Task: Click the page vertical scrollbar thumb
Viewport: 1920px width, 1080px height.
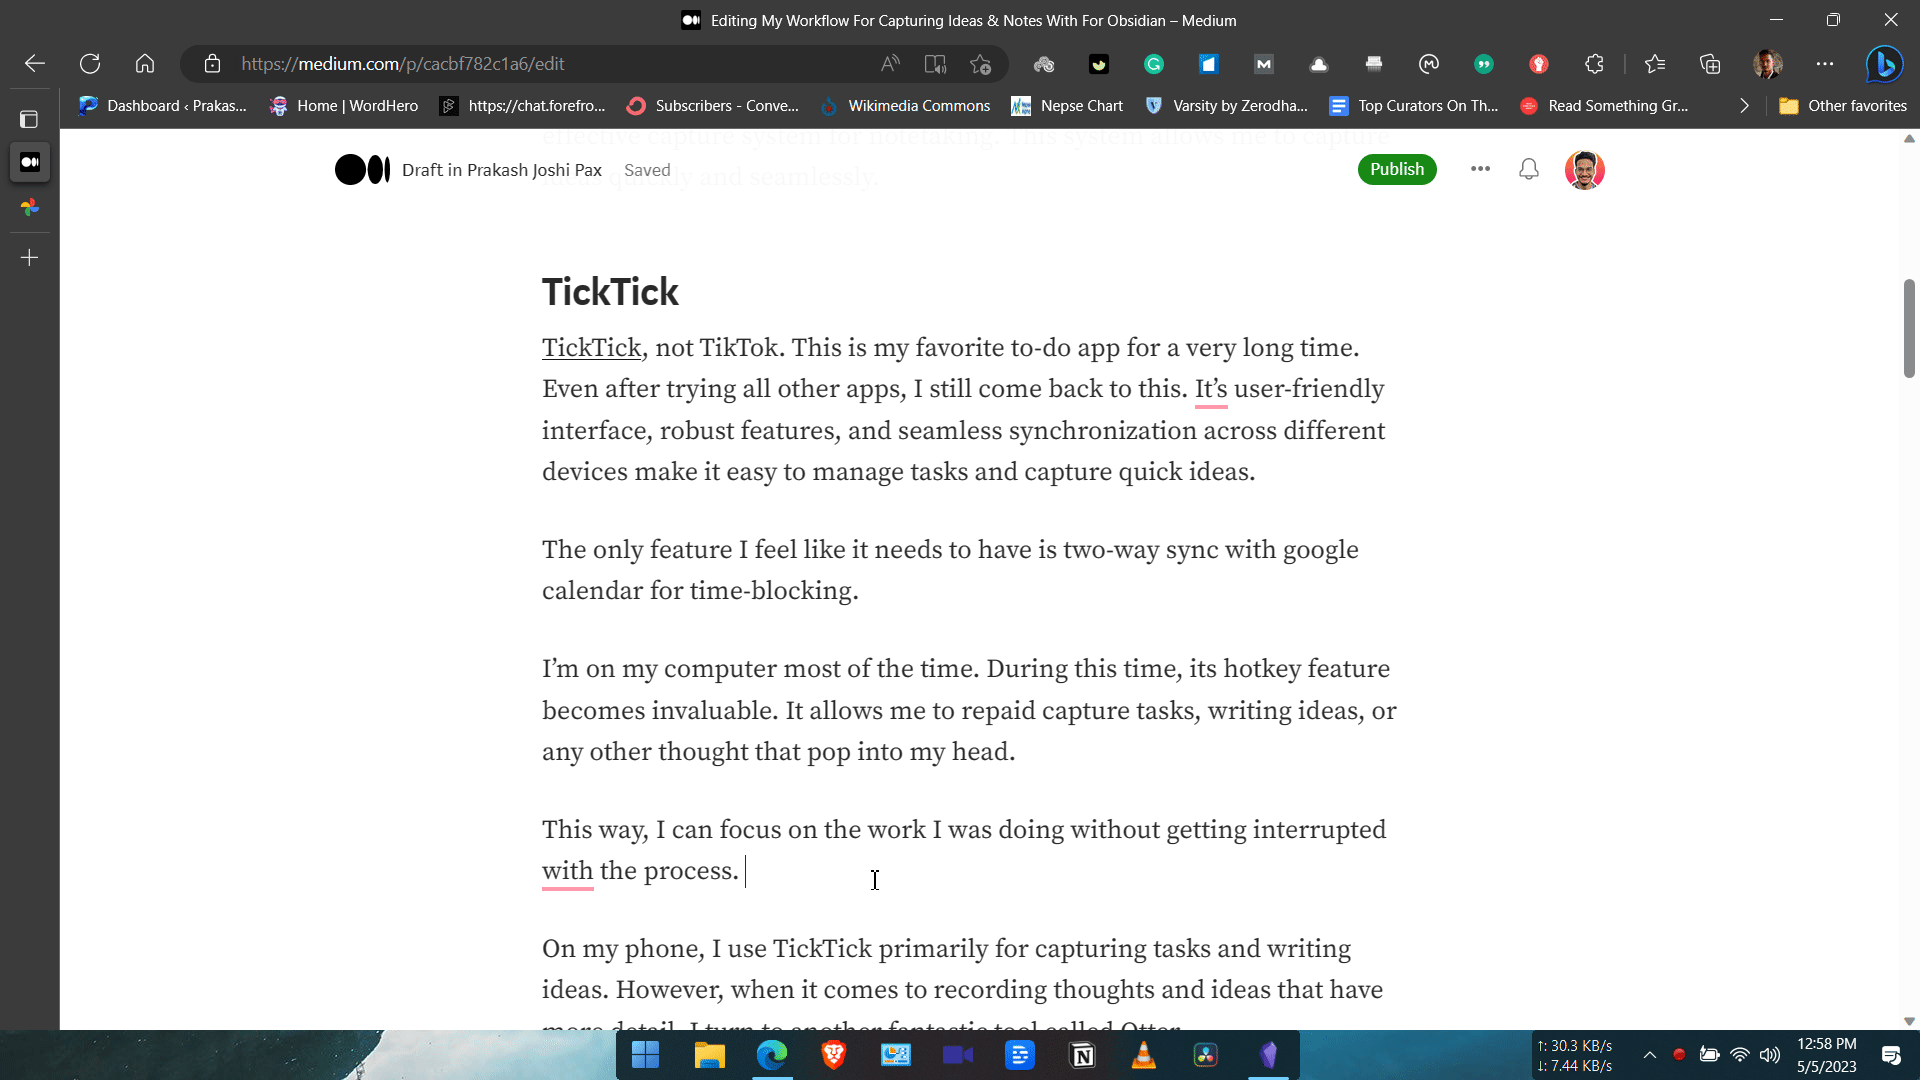Action: [1909, 329]
